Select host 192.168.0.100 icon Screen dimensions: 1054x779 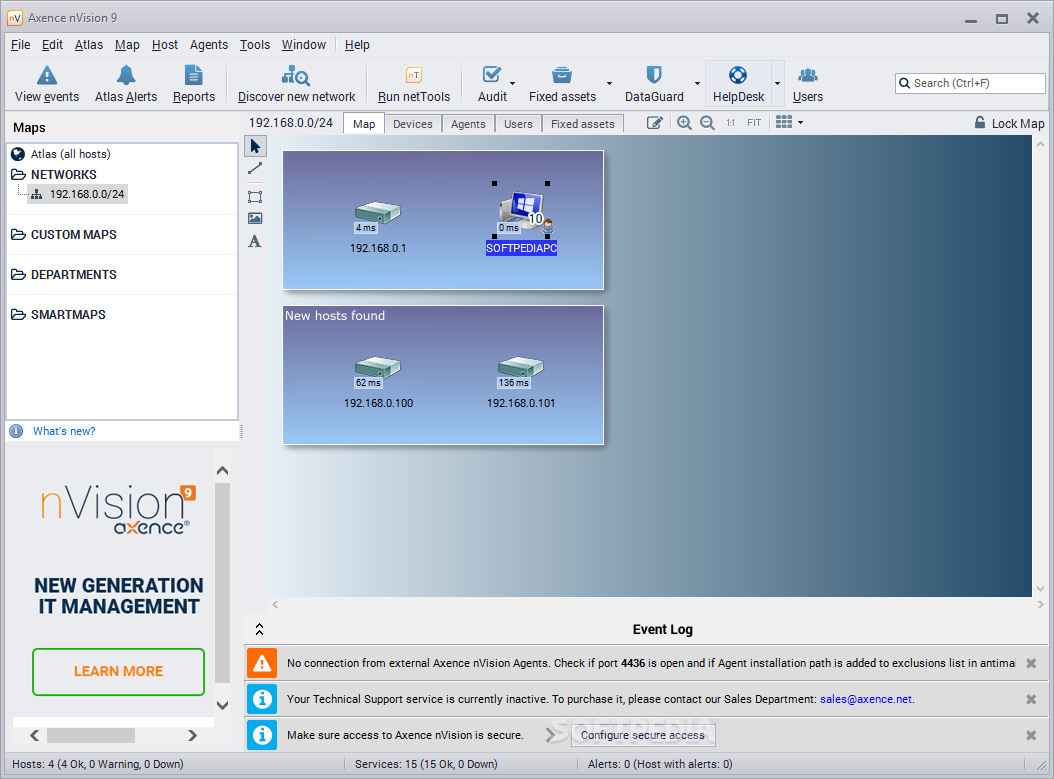point(378,368)
